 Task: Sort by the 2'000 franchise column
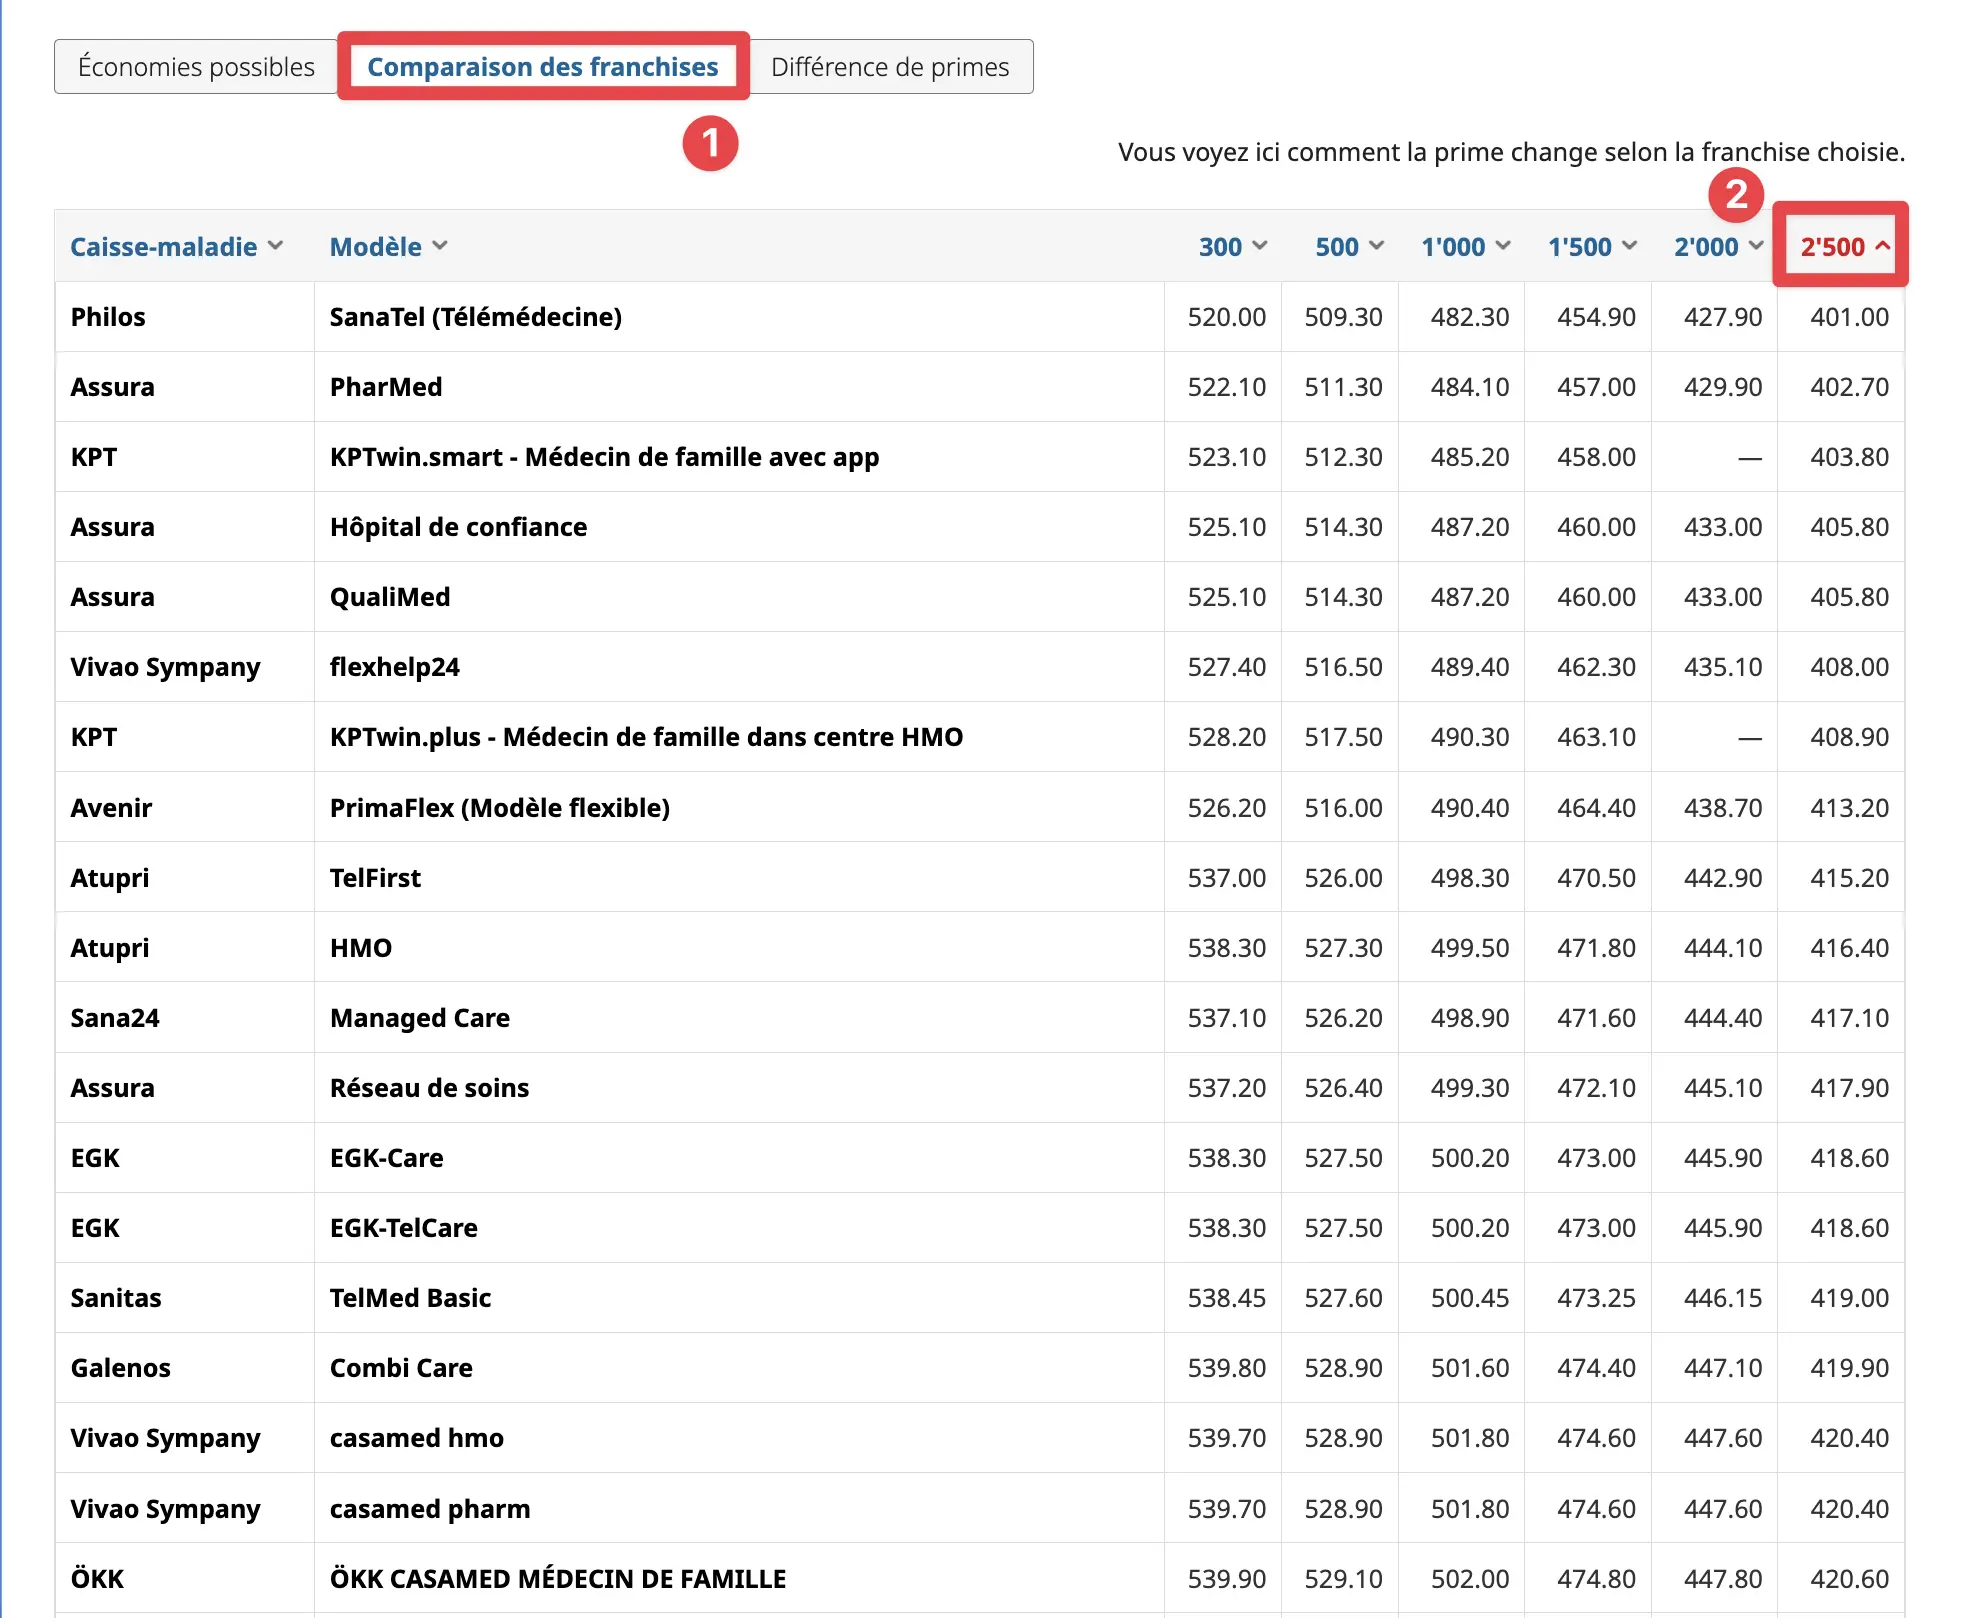tap(1719, 247)
